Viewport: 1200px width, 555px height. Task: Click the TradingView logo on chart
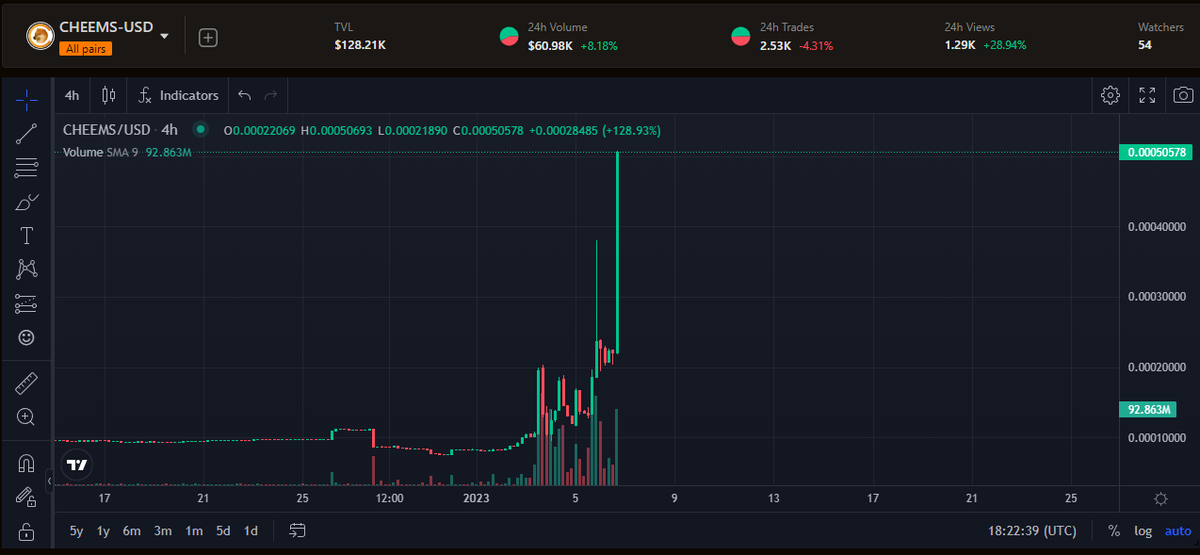click(x=76, y=464)
